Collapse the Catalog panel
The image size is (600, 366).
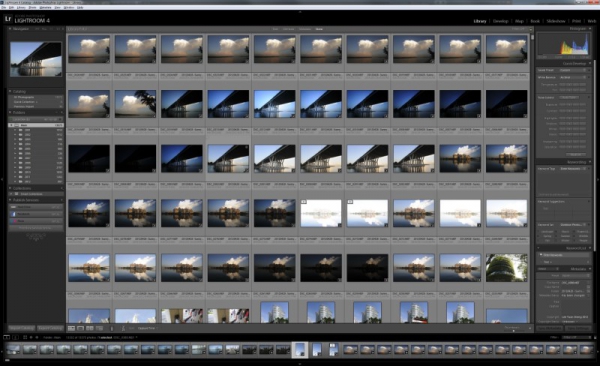point(10,92)
